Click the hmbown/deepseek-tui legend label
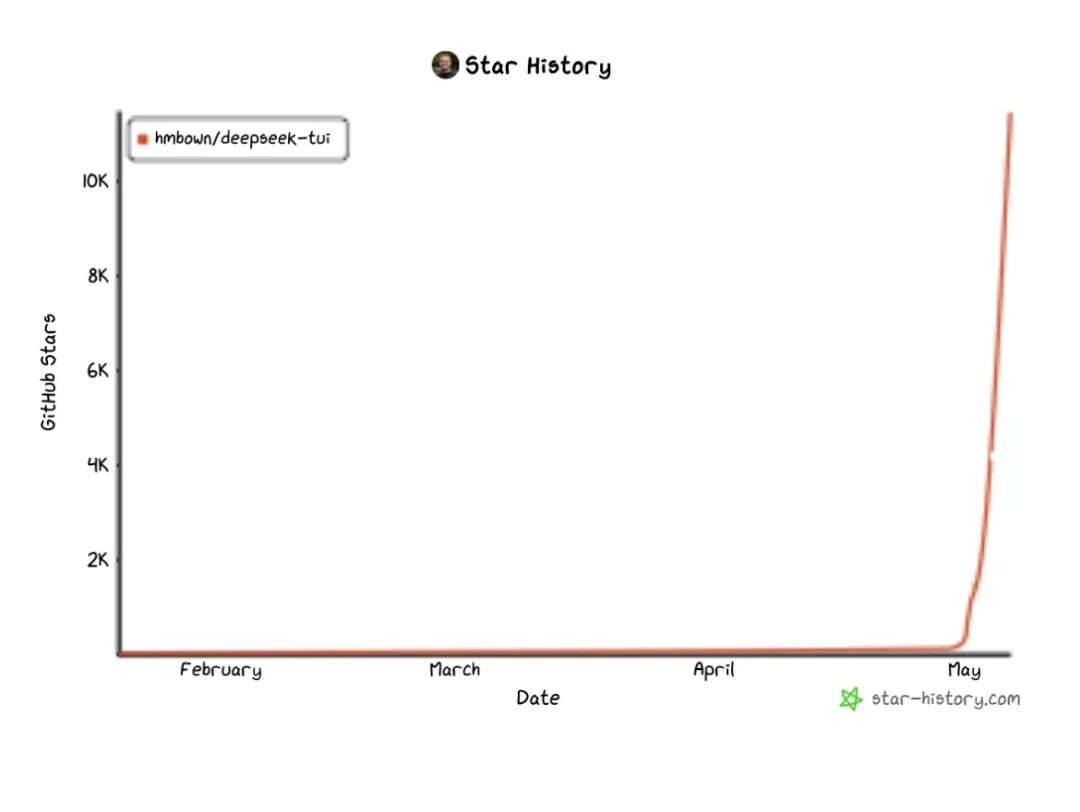1080x812 pixels. pyautogui.click(x=242, y=138)
